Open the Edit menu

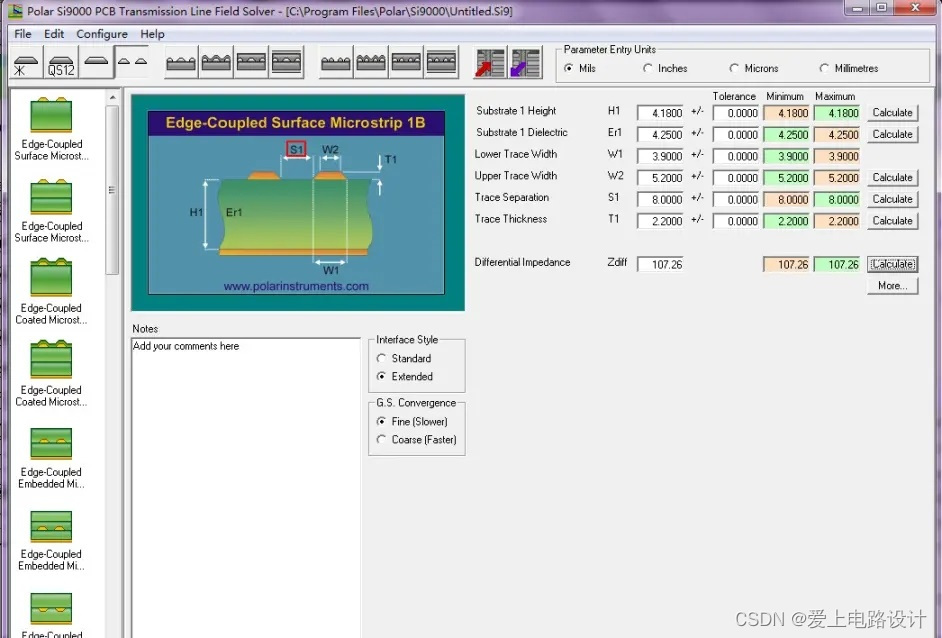(54, 34)
